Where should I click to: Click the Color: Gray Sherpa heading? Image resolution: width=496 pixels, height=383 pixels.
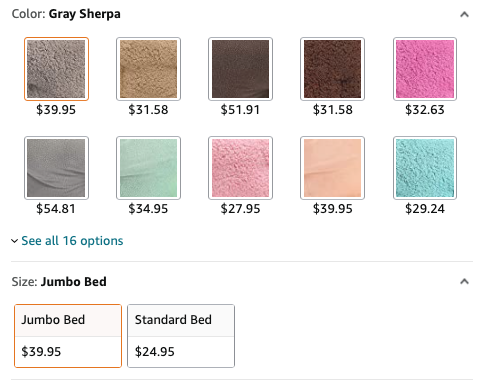(x=66, y=14)
